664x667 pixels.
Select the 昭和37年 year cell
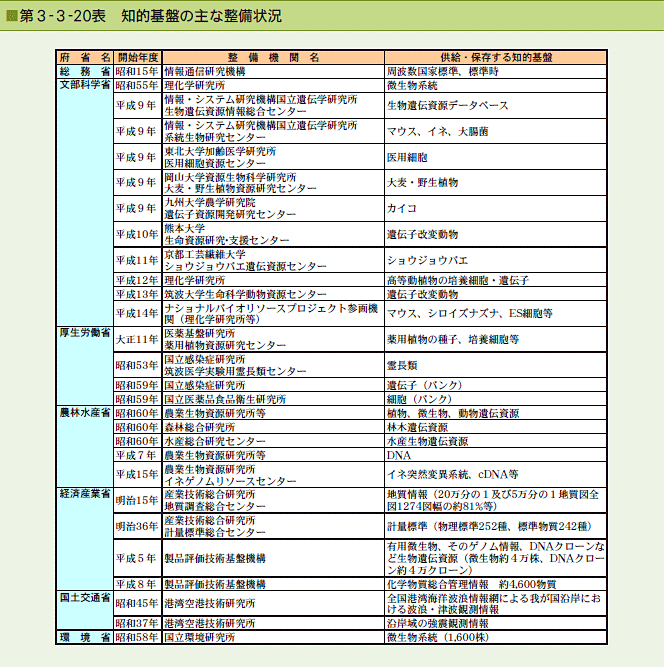tap(138, 623)
